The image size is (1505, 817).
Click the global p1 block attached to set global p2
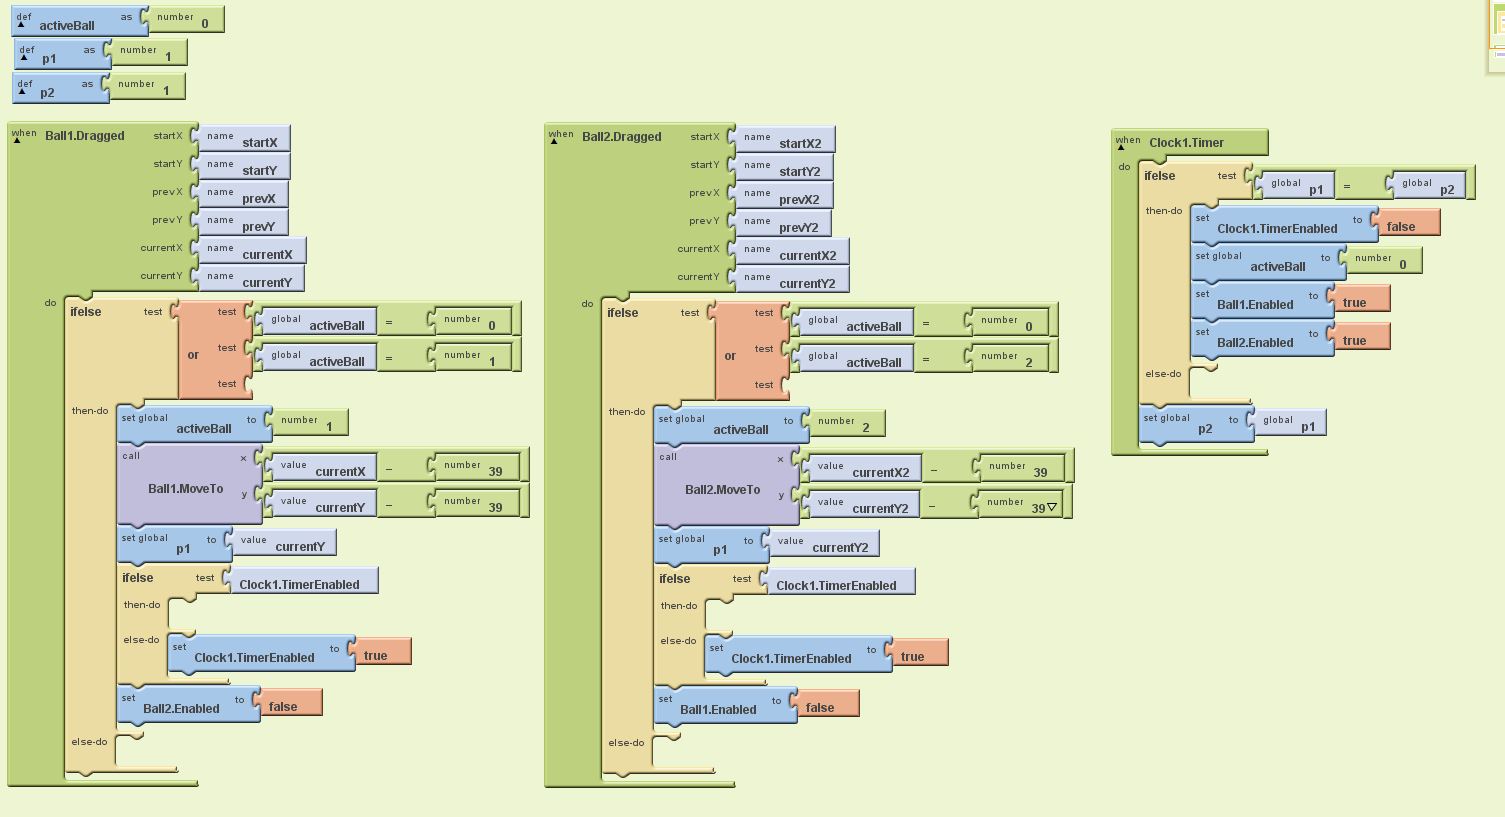[1286, 423]
